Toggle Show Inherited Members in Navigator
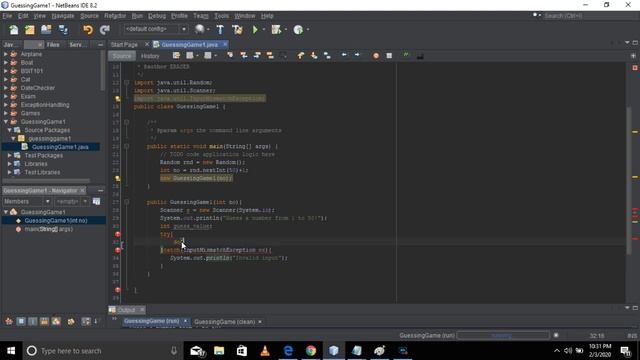The image size is (640, 360). click(9, 322)
